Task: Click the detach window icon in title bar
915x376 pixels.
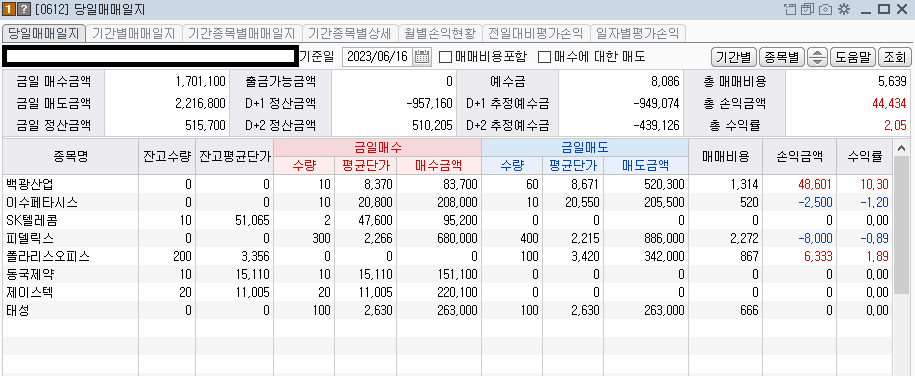Action: pos(790,9)
